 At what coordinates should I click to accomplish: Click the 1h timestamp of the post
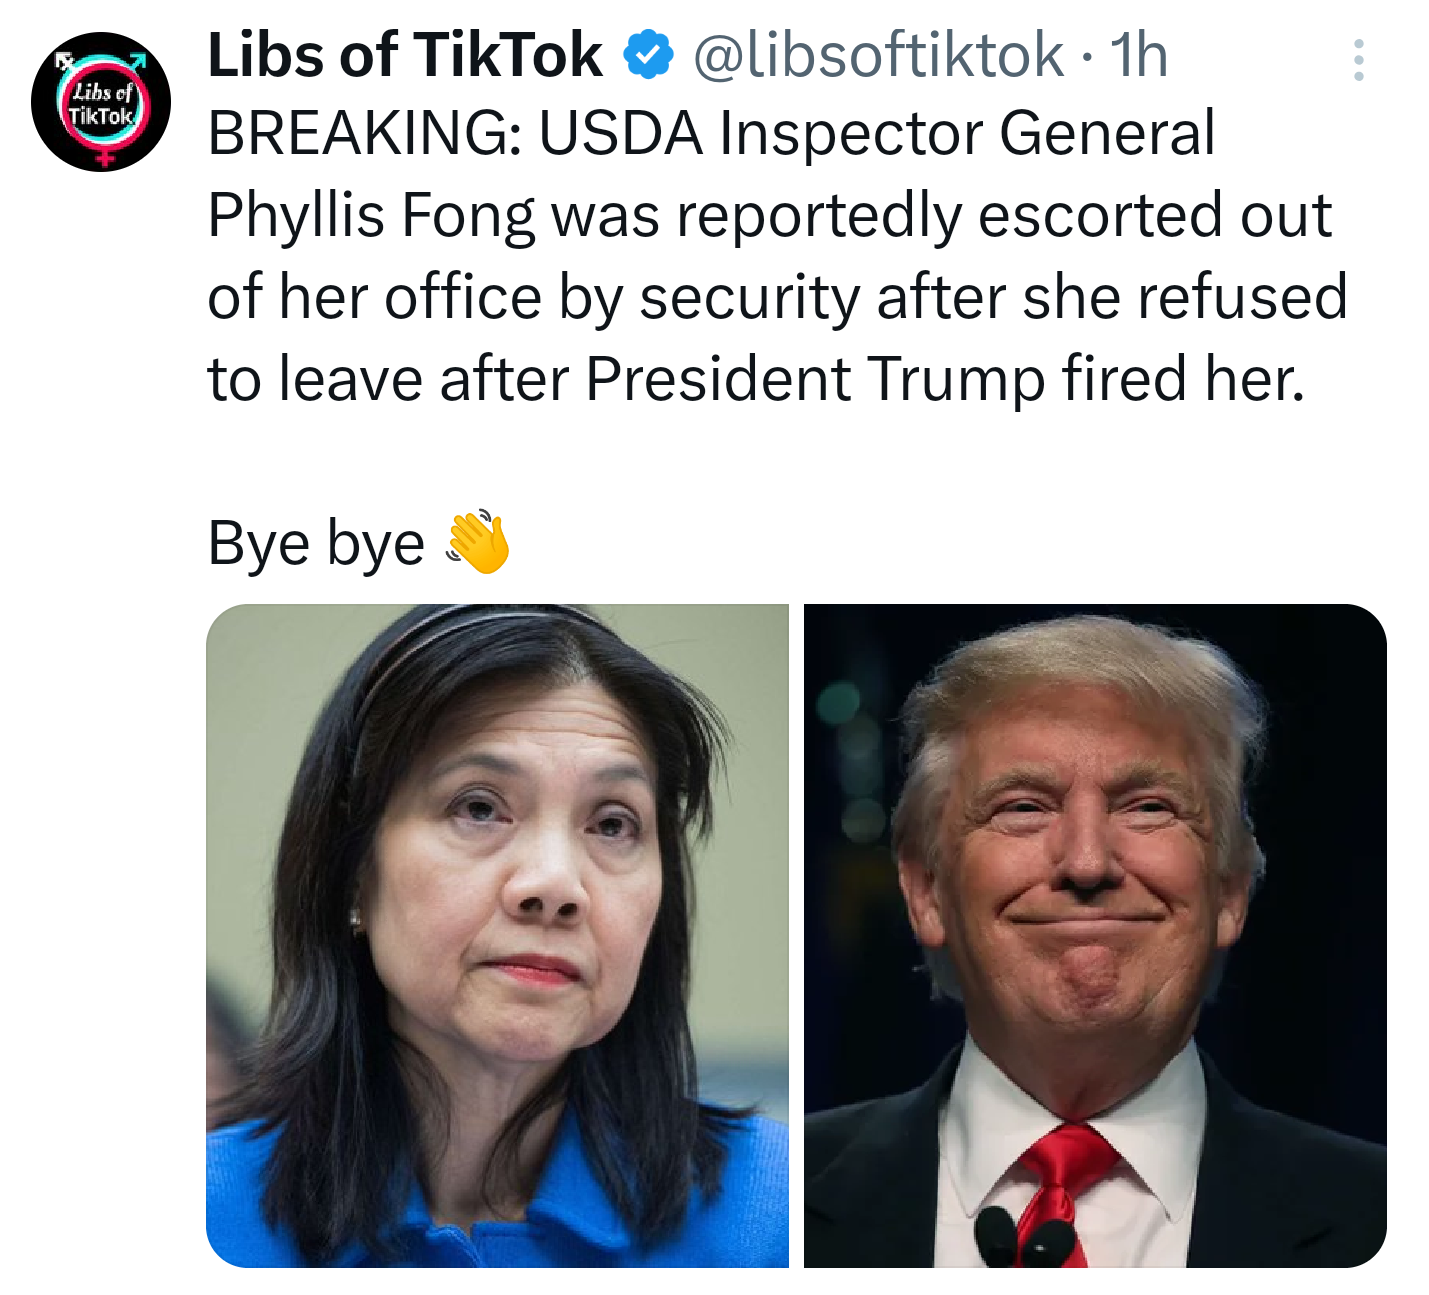[1139, 55]
